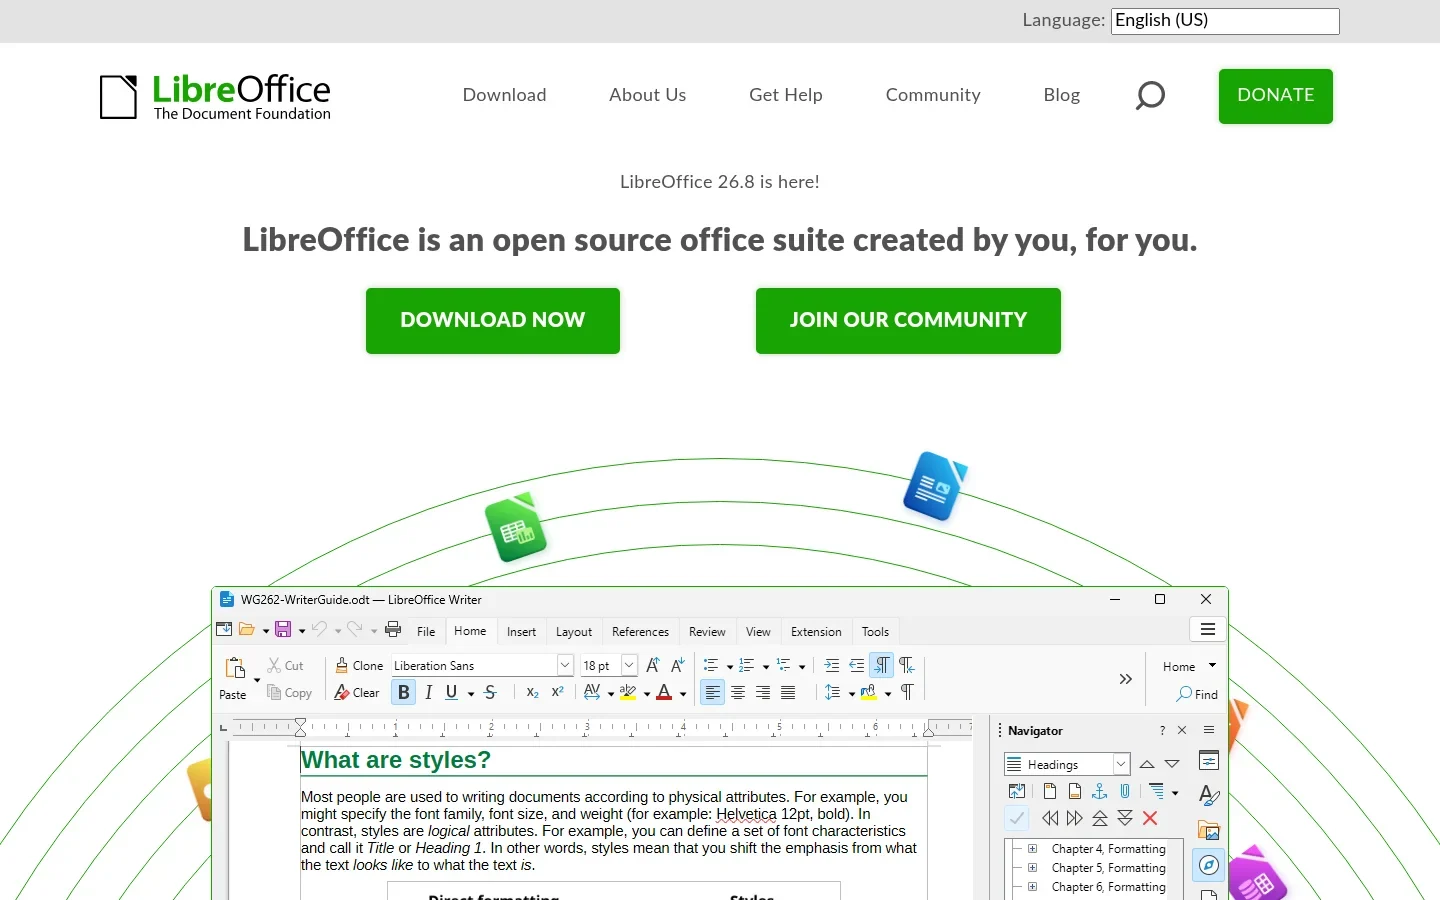
Task: Click the Clone formatting tool
Action: (359, 665)
